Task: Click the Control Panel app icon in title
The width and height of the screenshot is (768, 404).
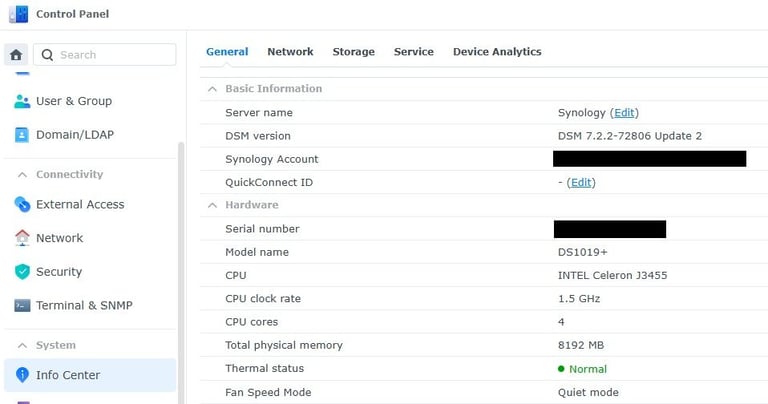Action: [x=19, y=14]
